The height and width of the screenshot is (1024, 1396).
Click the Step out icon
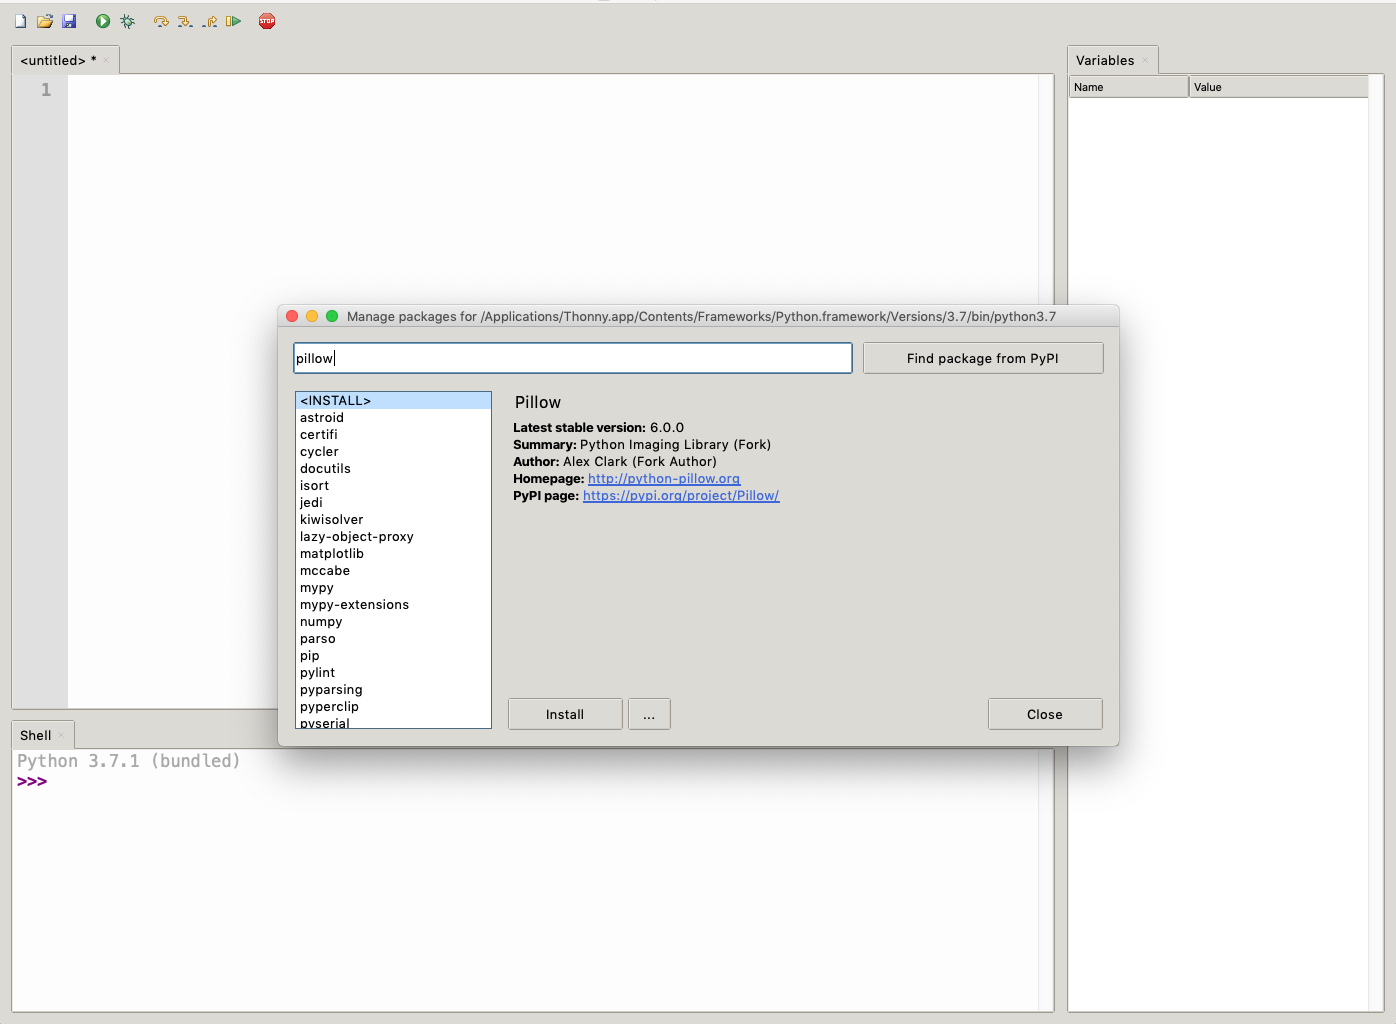tap(210, 21)
